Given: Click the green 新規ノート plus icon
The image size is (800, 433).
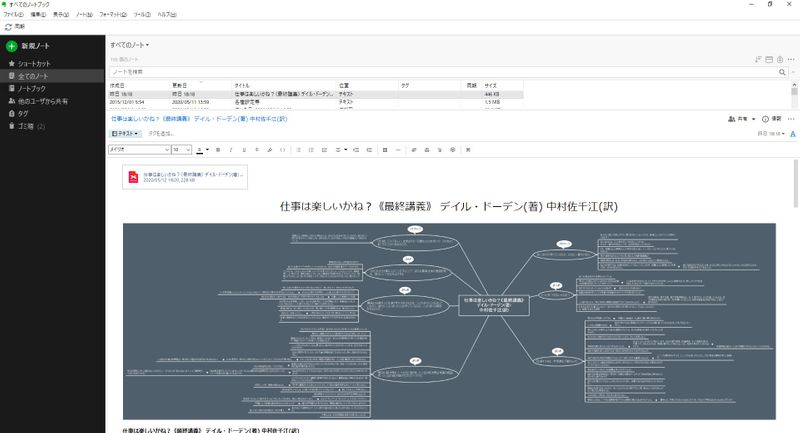Looking at the screenshot, I should coord(11,47).
